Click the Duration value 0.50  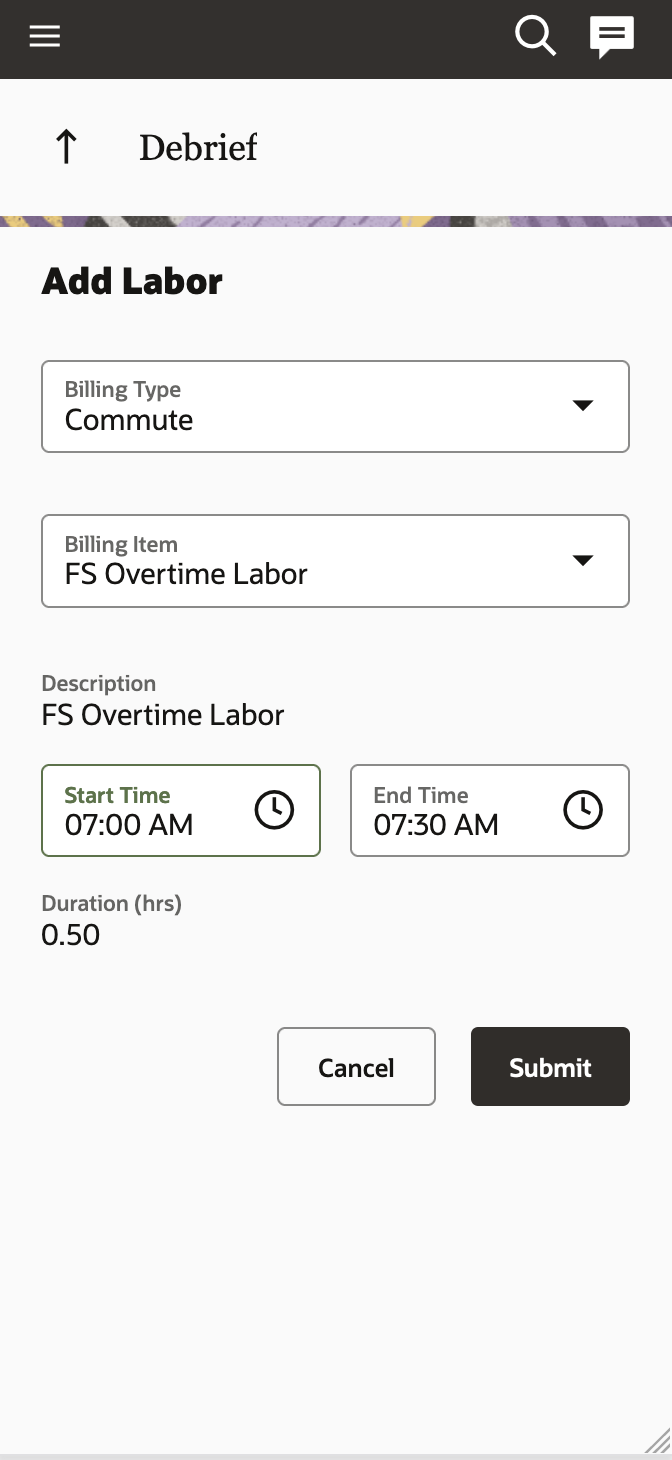click(71, 935)
